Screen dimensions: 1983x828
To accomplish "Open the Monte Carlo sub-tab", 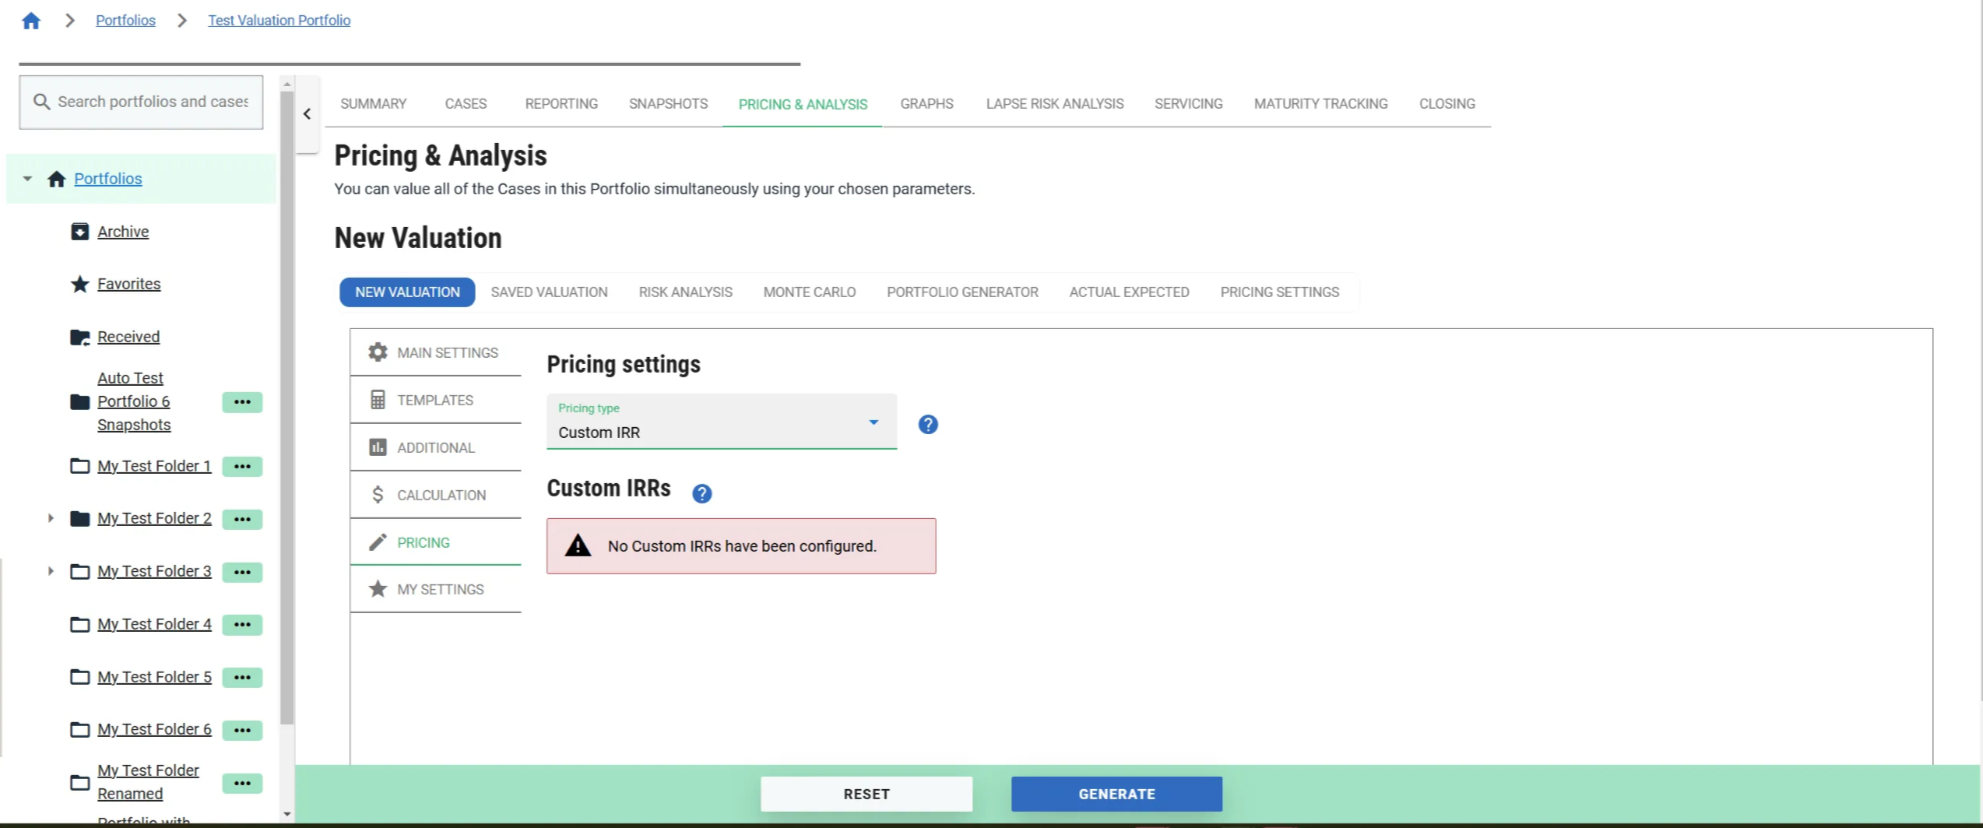I will (809, 292).
